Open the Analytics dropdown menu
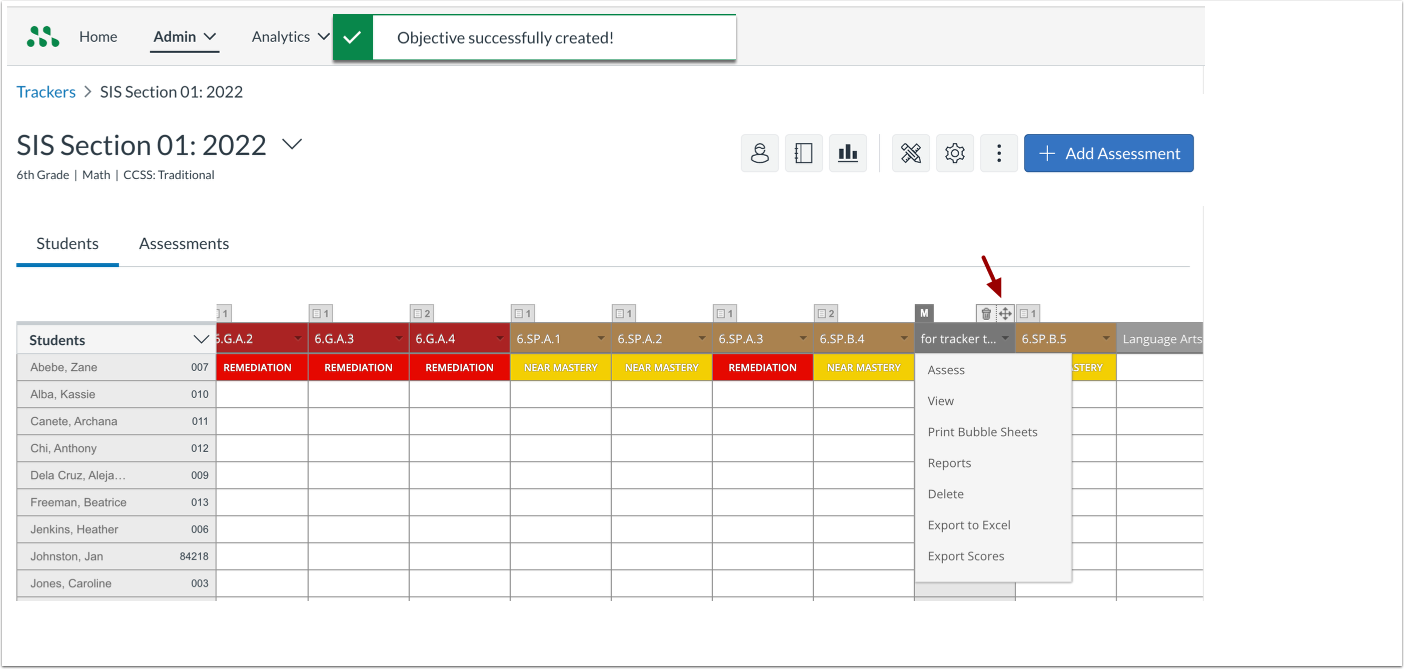The image size is (1404, 669). pyautogui.click(x=290, y=37)
